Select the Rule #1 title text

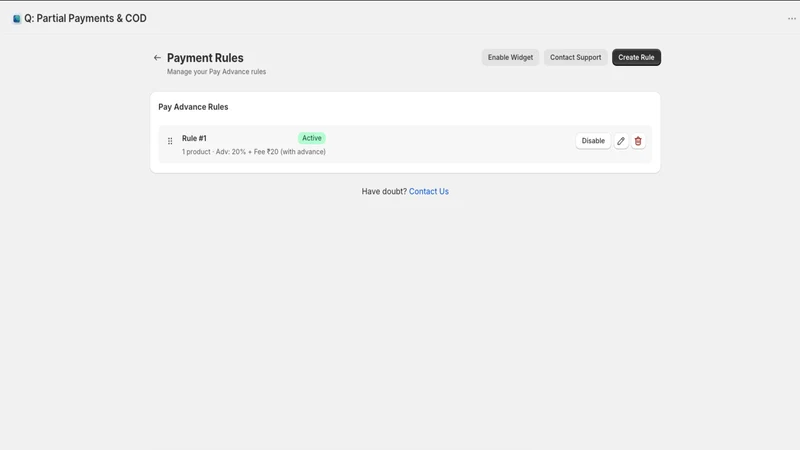[194, 138]
